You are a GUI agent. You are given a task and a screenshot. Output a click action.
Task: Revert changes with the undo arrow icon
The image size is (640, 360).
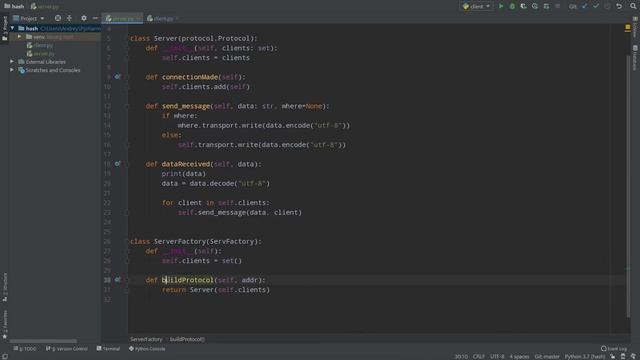click(619, 6)
